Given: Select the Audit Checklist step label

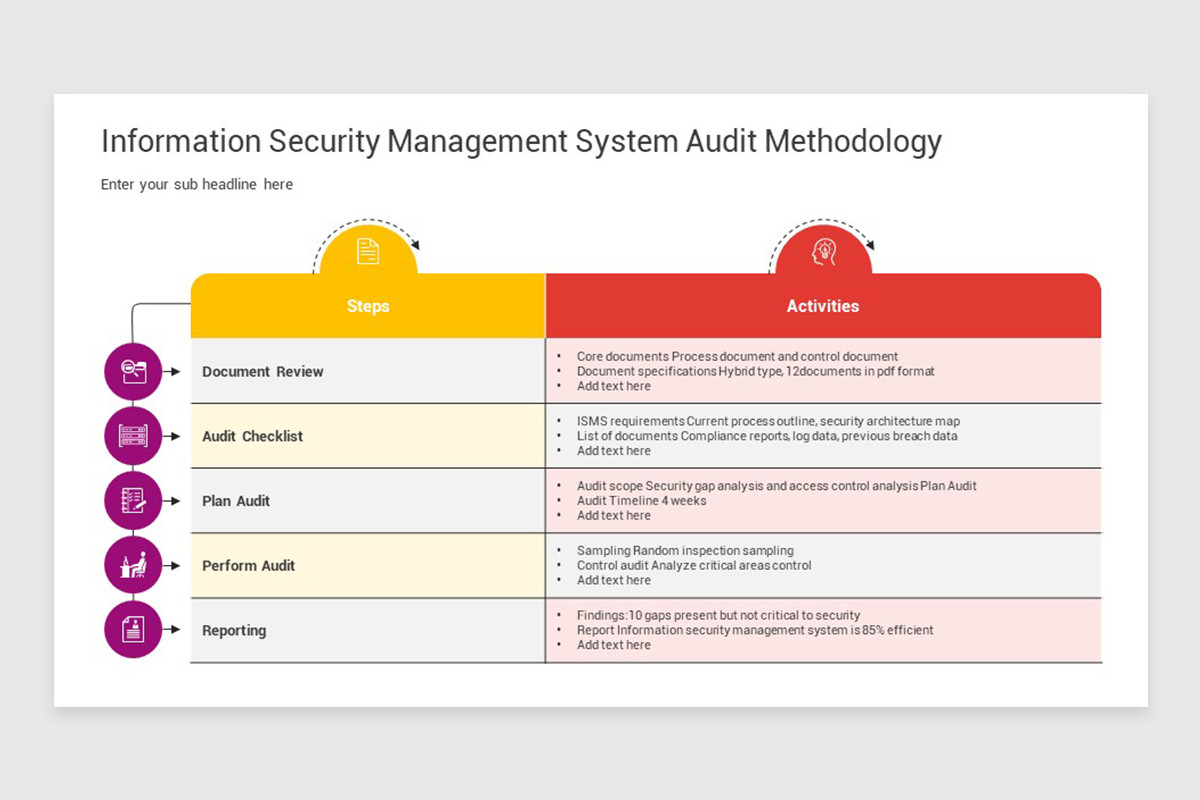Looking at the screenshot, I should [x=252, y=436].
